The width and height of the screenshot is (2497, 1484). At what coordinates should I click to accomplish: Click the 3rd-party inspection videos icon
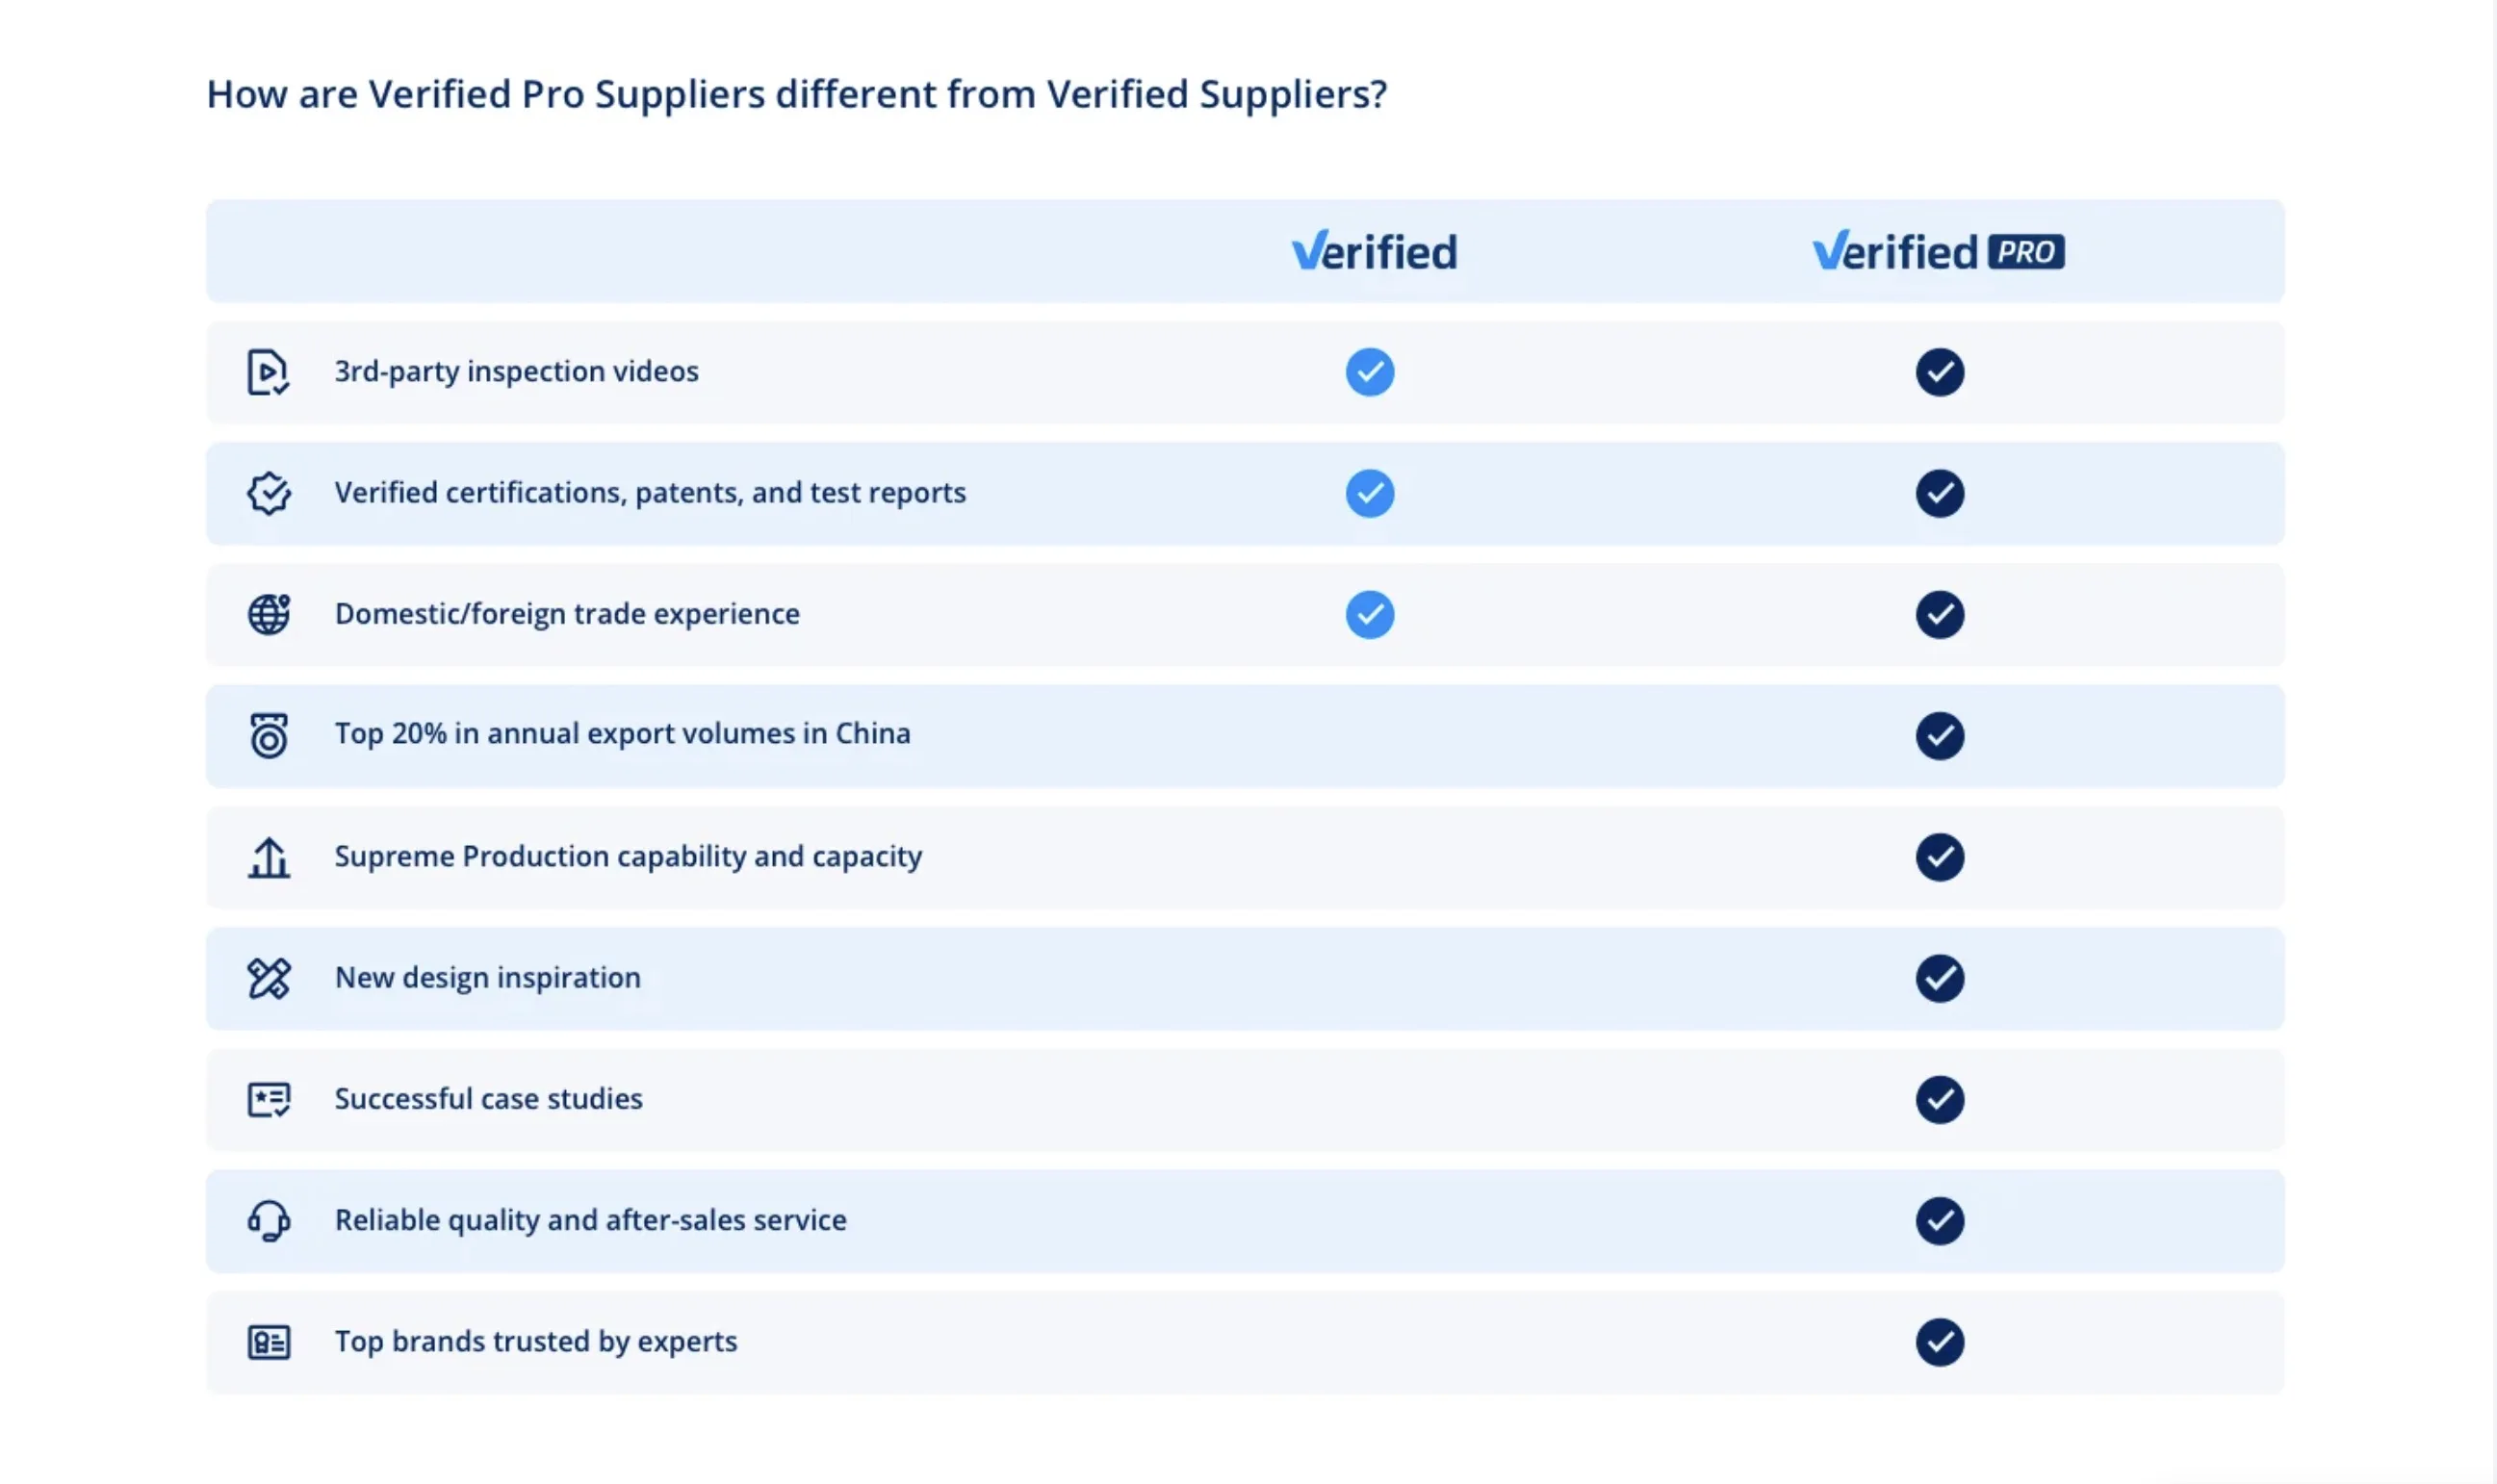(x=267, y=372)
